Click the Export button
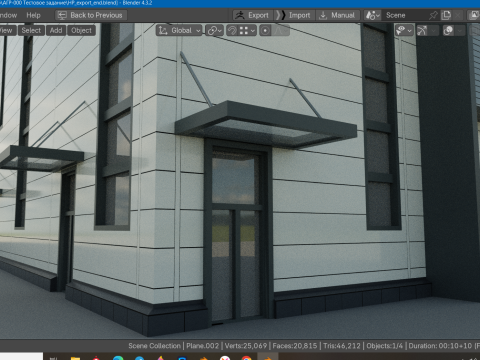Screen dimensions: 480x360 coord(253,15)
